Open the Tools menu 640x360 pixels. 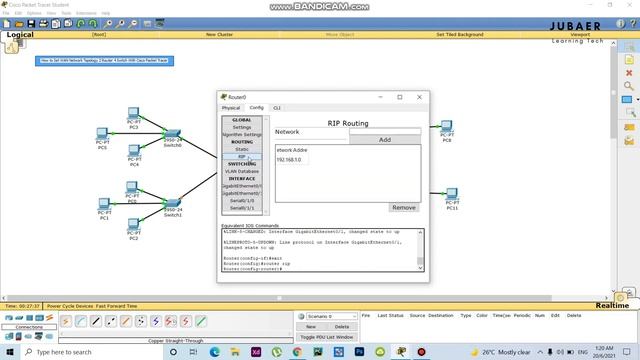point(66,13)
